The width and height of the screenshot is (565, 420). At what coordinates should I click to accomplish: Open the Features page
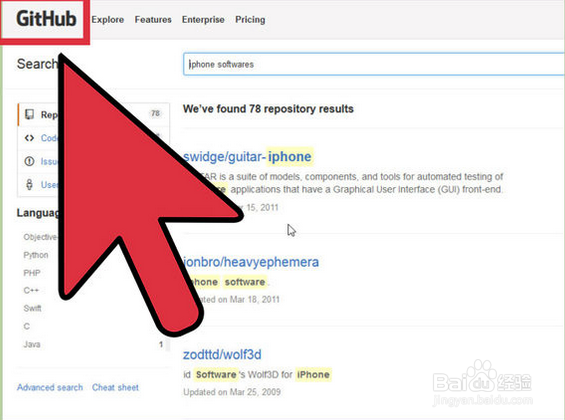[x=153, y=19]
